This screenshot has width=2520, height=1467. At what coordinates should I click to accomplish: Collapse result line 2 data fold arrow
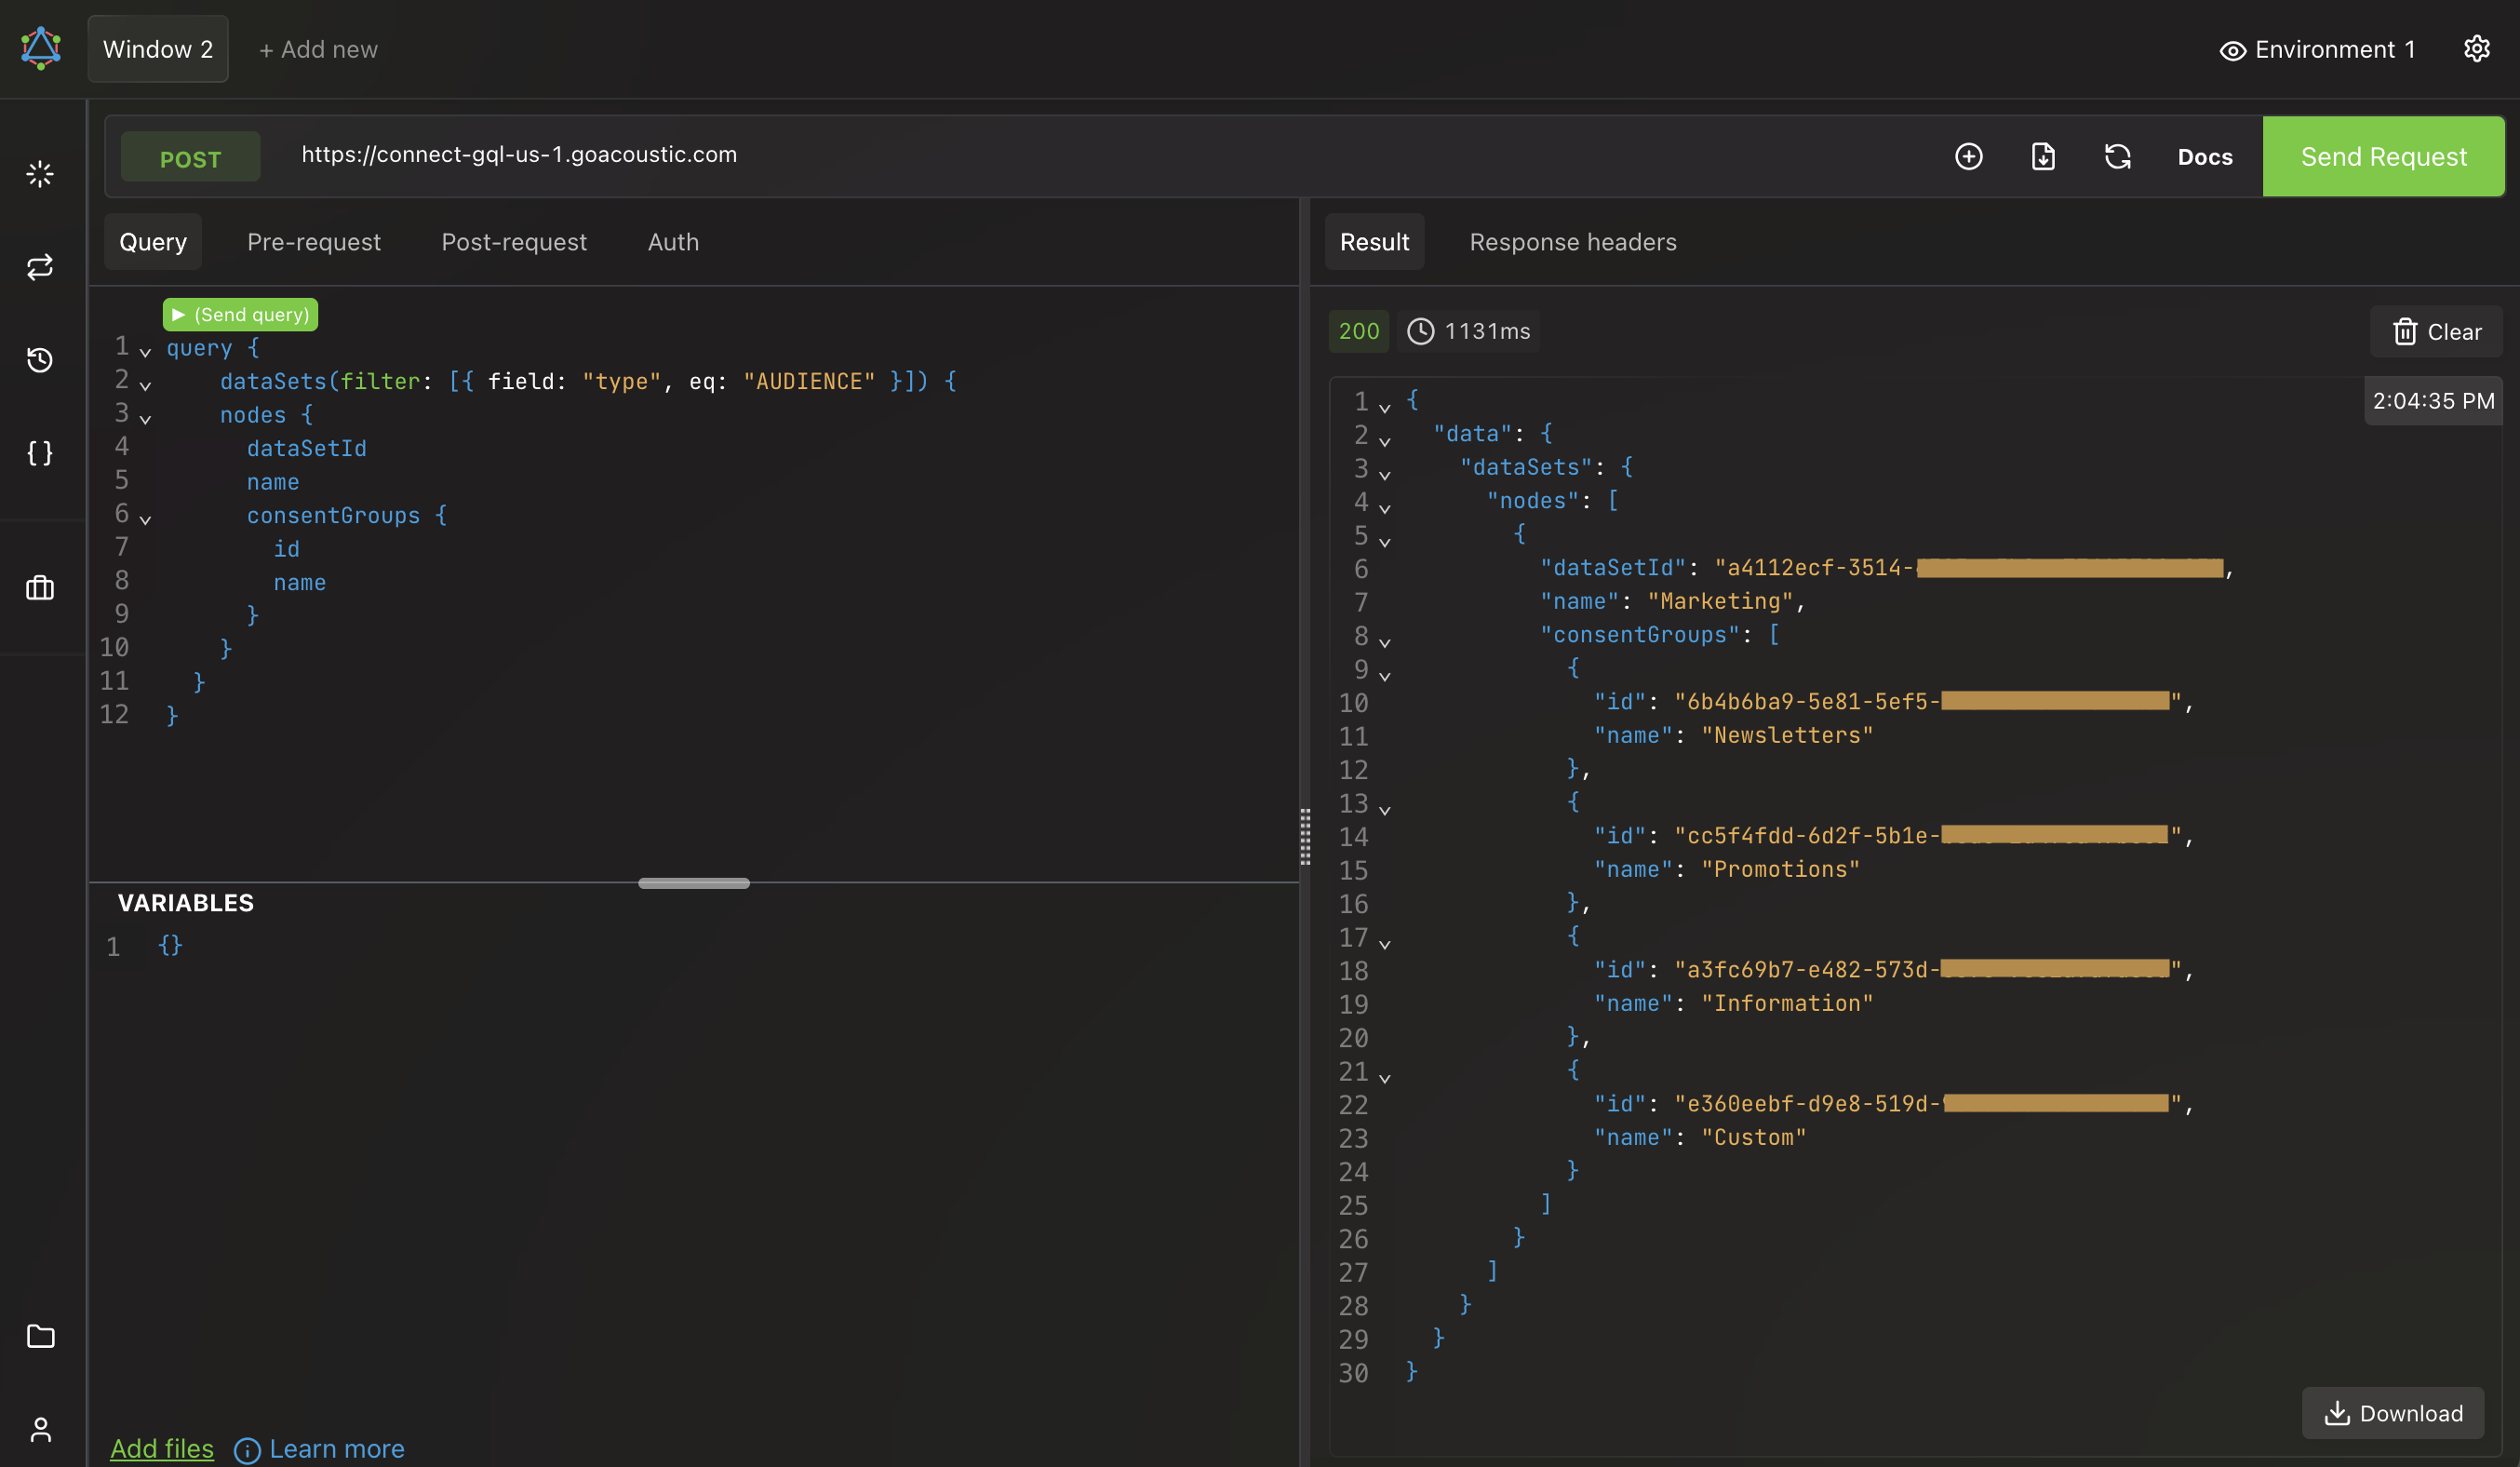point(1385,441)
